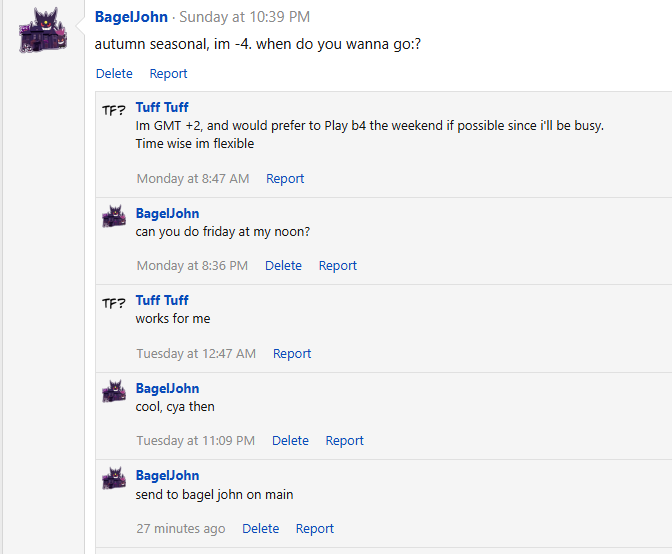The width and height of the screenshot is (672, 554).
Task: Click Tuff Tuff's TF? avatar on GMT comment
Action: click(114, 110)
